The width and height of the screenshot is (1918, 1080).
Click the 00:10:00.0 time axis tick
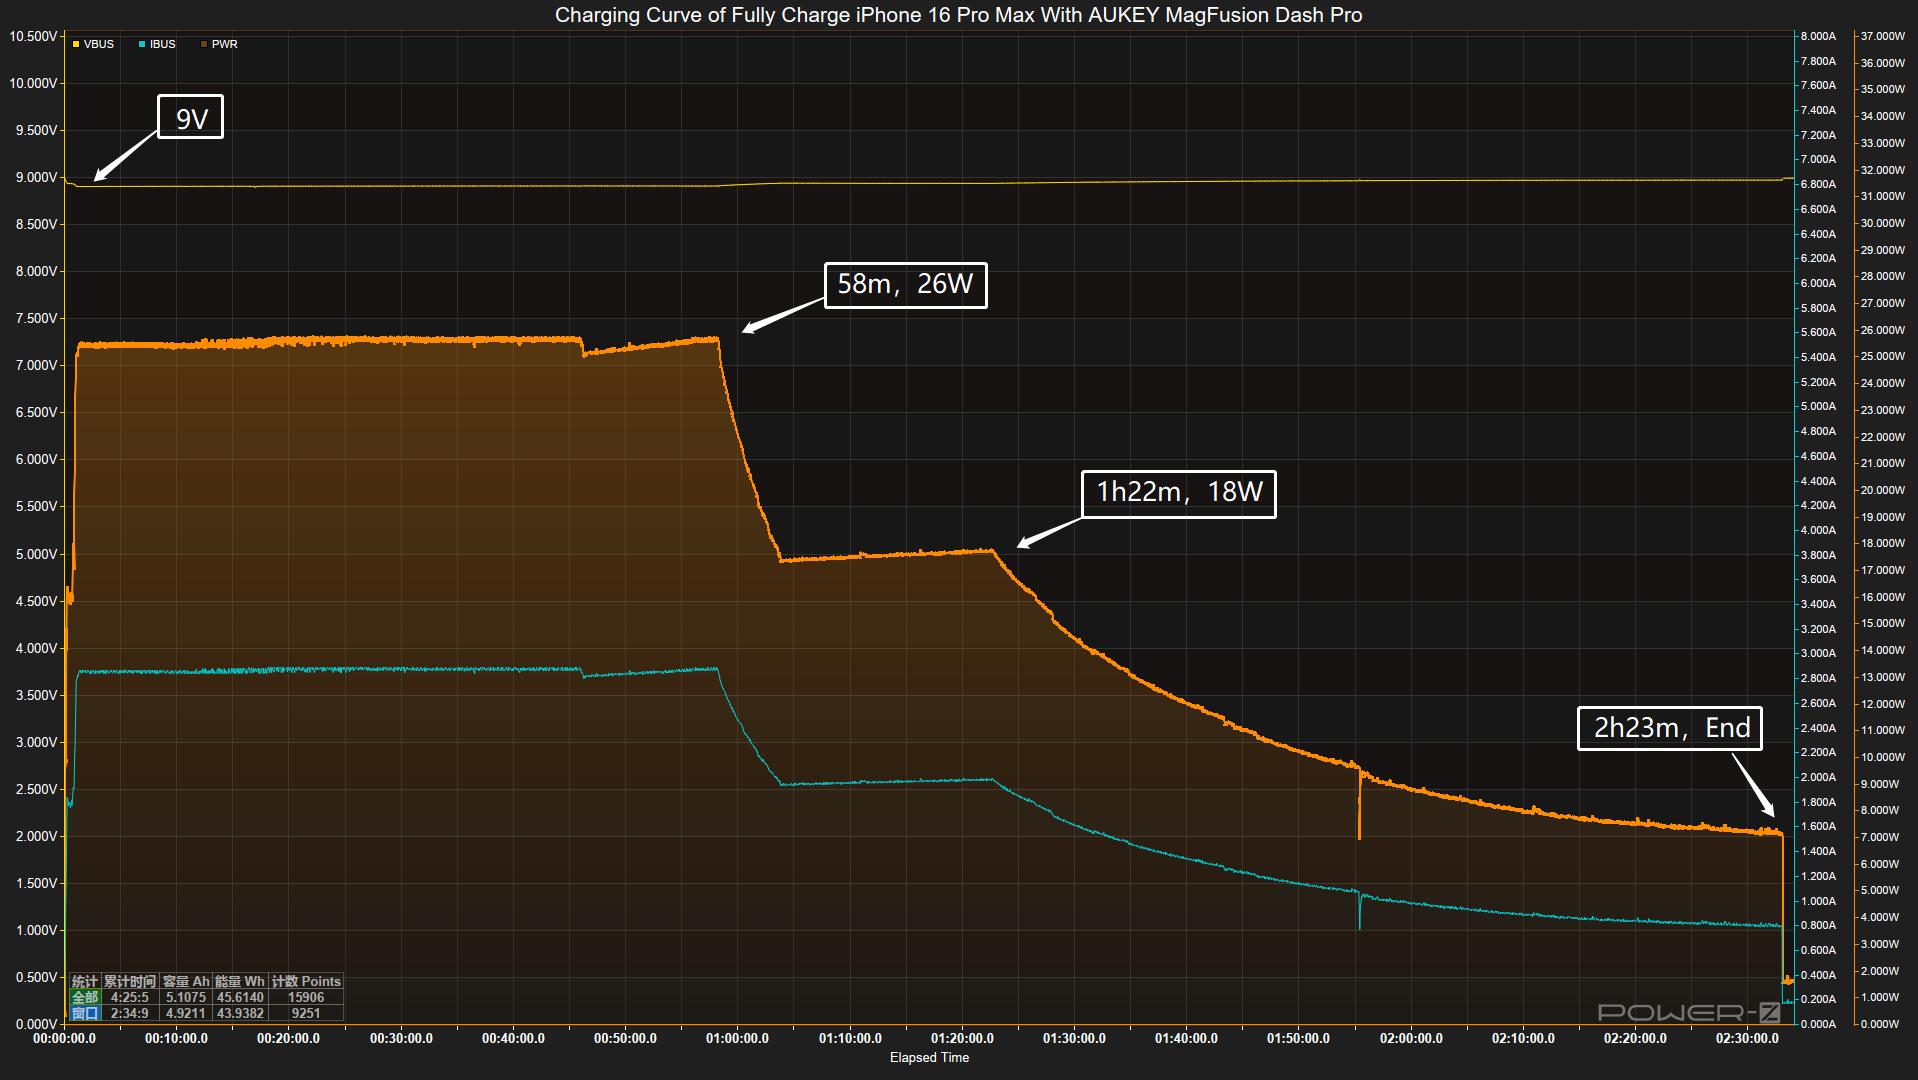tap(176, 1038)
